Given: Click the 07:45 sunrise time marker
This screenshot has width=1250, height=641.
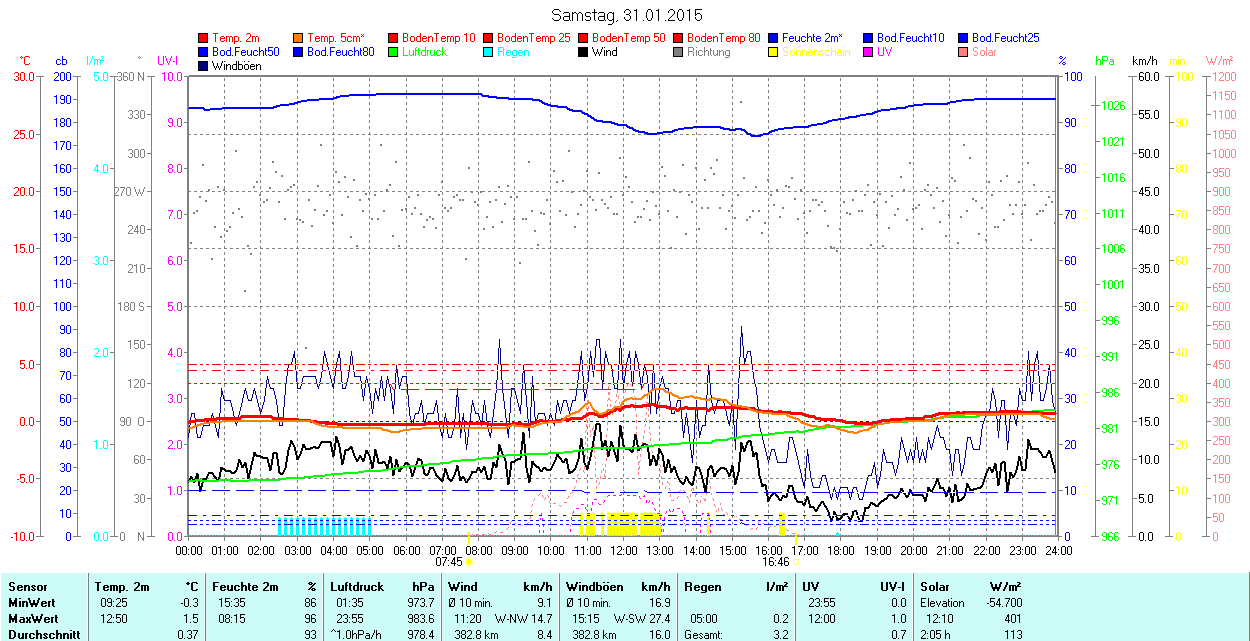Looking at the screenshot, I should coord(449,562).
